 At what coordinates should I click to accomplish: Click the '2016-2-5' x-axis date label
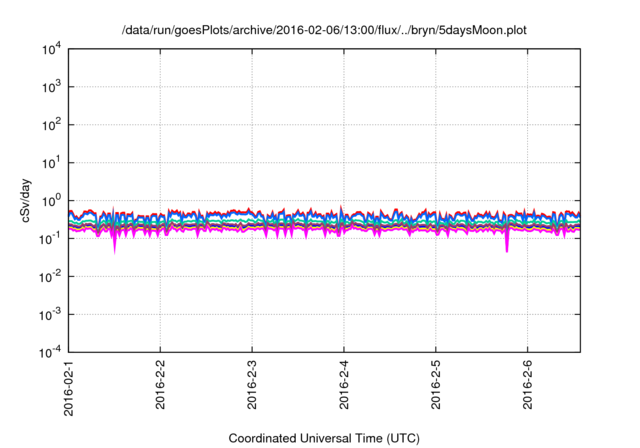[436, 384]
